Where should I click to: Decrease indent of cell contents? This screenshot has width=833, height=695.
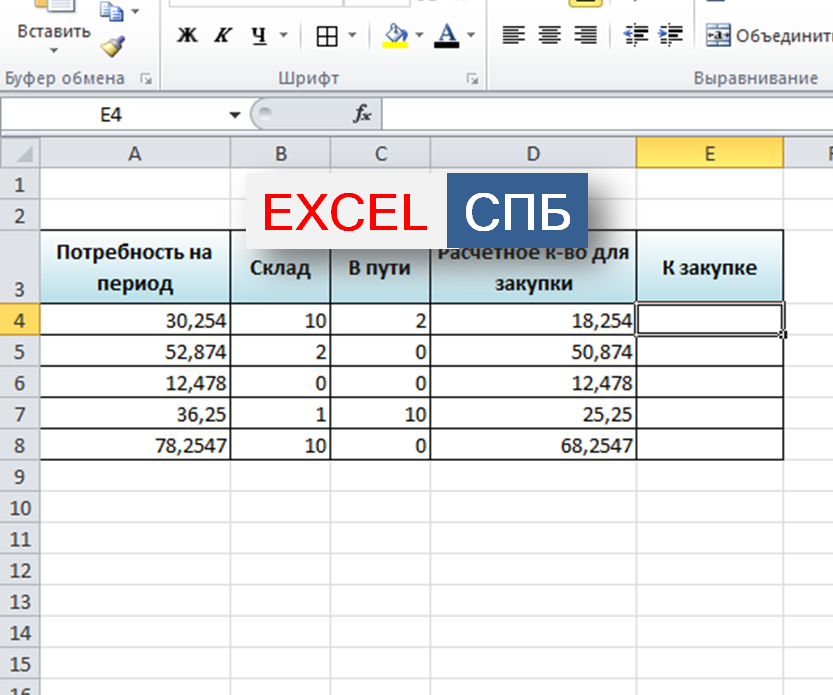pos(635,36)
